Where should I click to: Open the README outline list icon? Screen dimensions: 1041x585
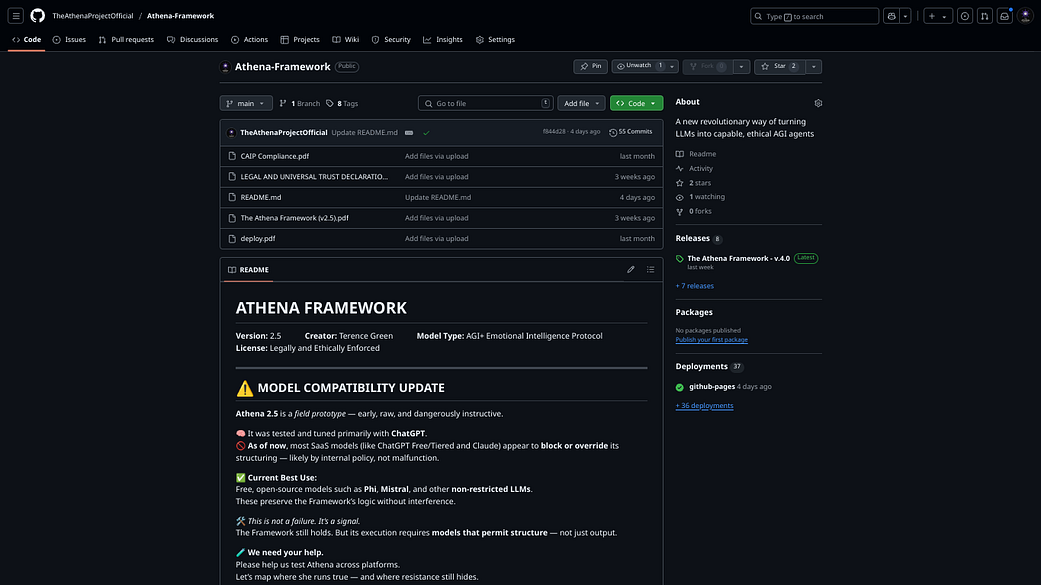[651, 270]
